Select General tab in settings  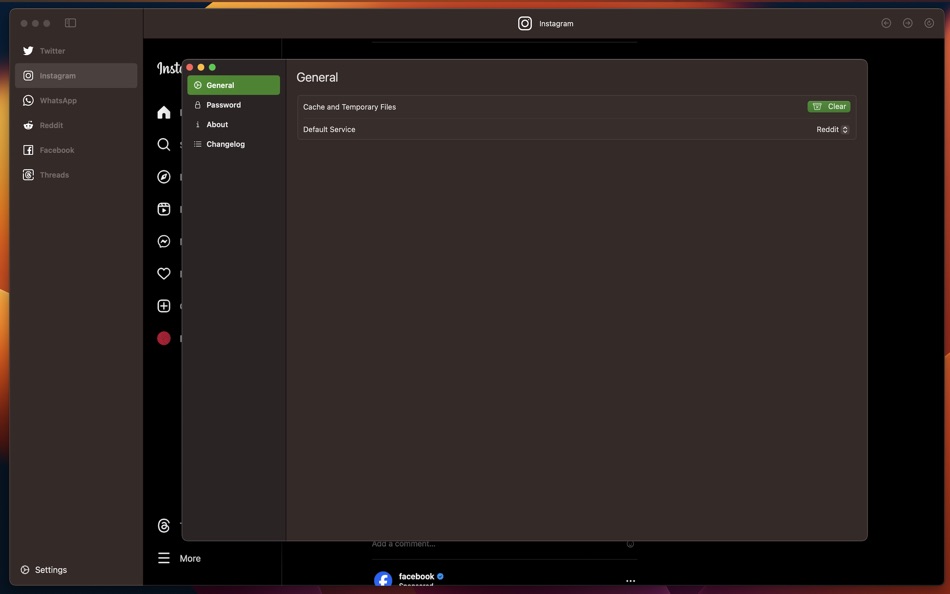pos(233,85)
